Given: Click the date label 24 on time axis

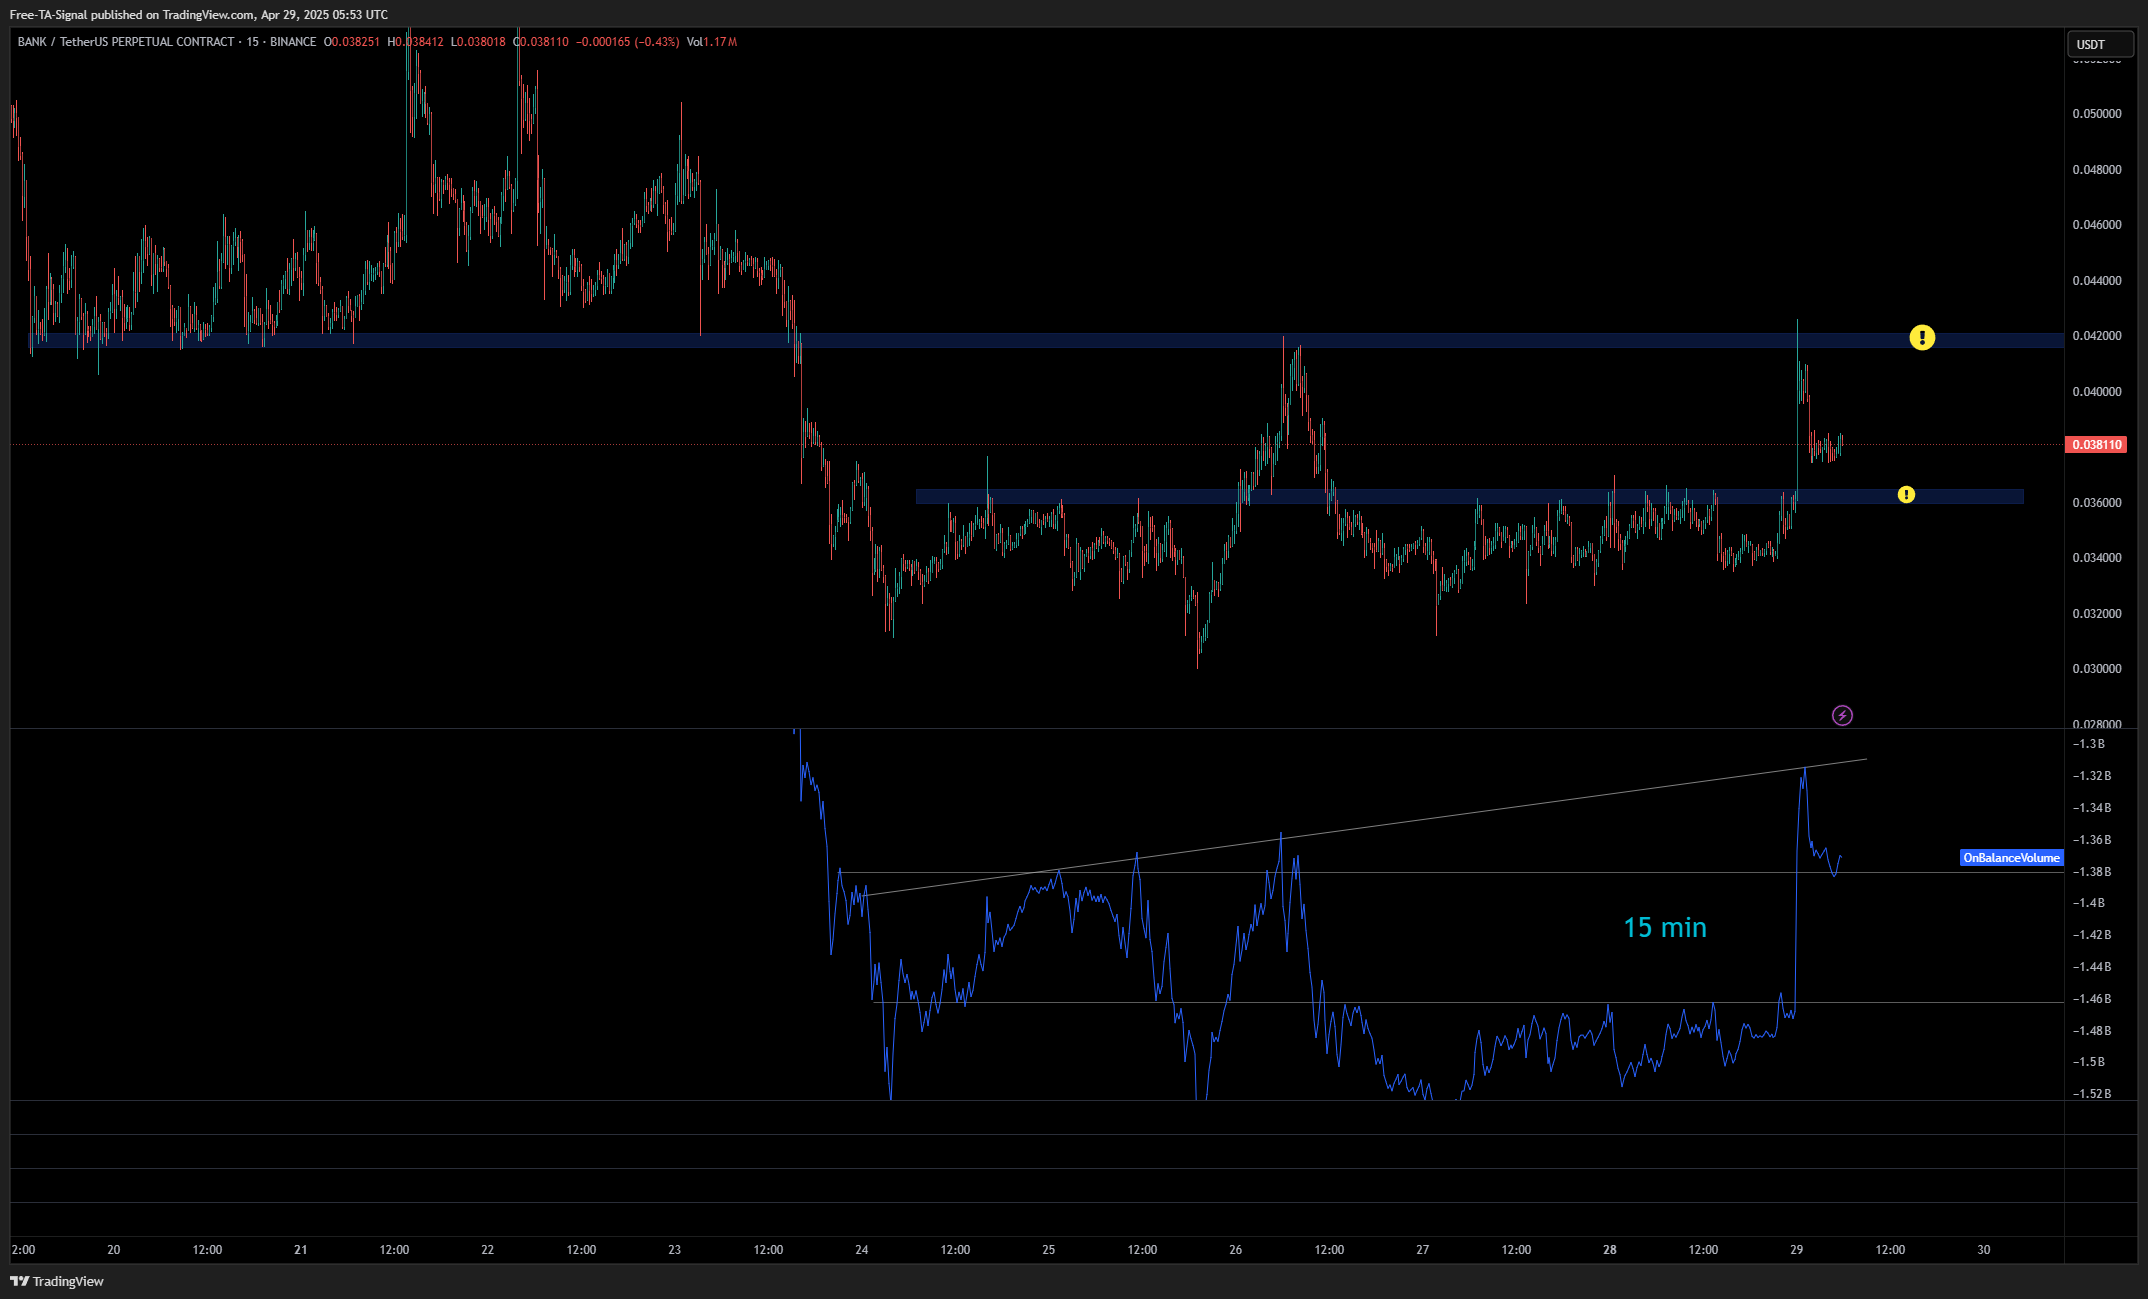Looking at the screenshot, I should coord(862,1250).
